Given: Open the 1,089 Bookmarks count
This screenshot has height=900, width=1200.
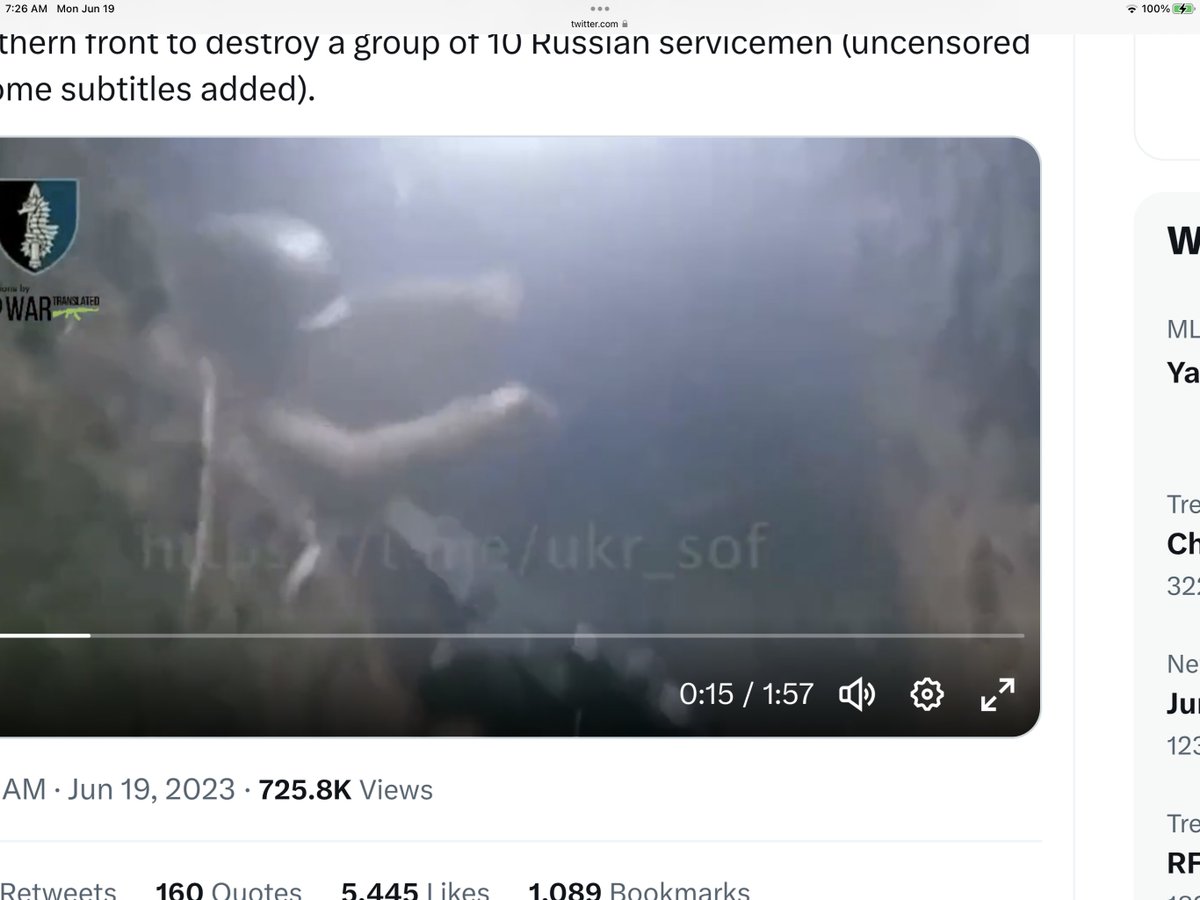Looking at the screenshot, I should (639, 892).
